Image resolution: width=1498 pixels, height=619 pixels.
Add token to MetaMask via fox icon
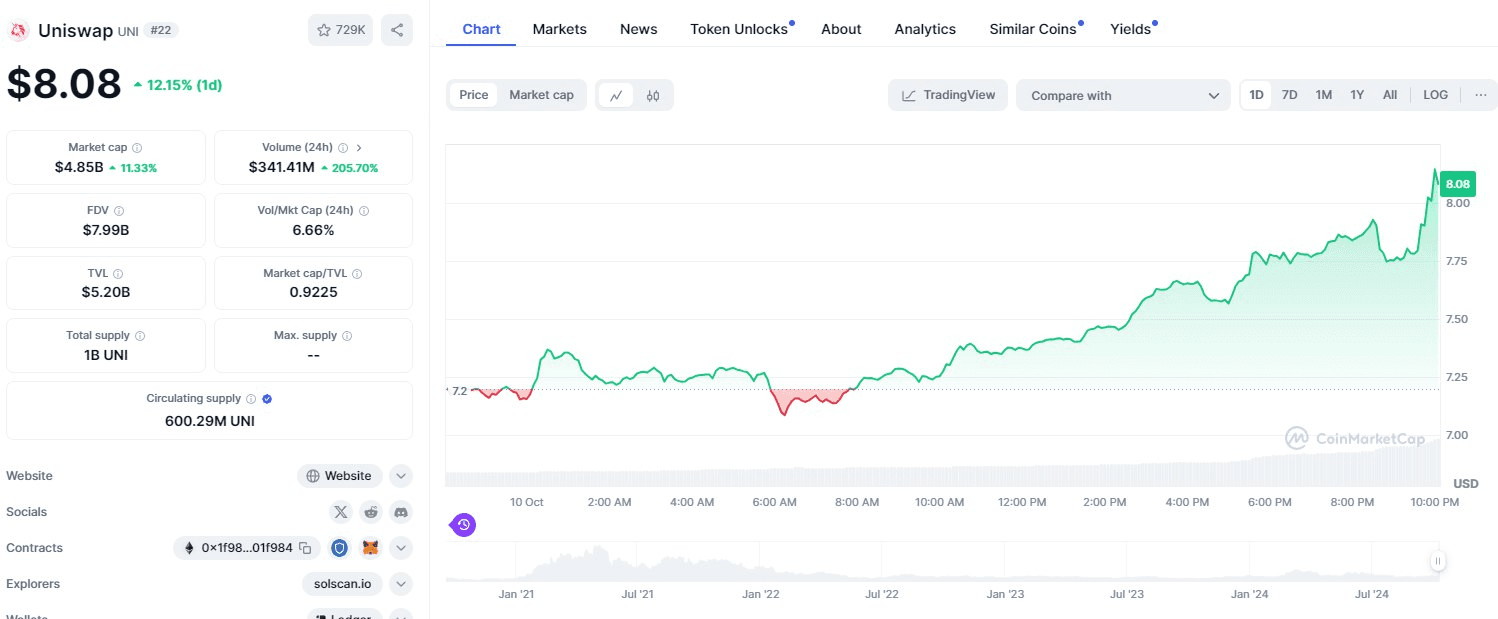coord(370,548)
